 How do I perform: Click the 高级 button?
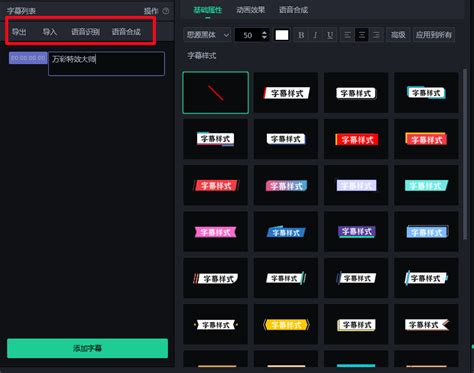click(398, 35)
